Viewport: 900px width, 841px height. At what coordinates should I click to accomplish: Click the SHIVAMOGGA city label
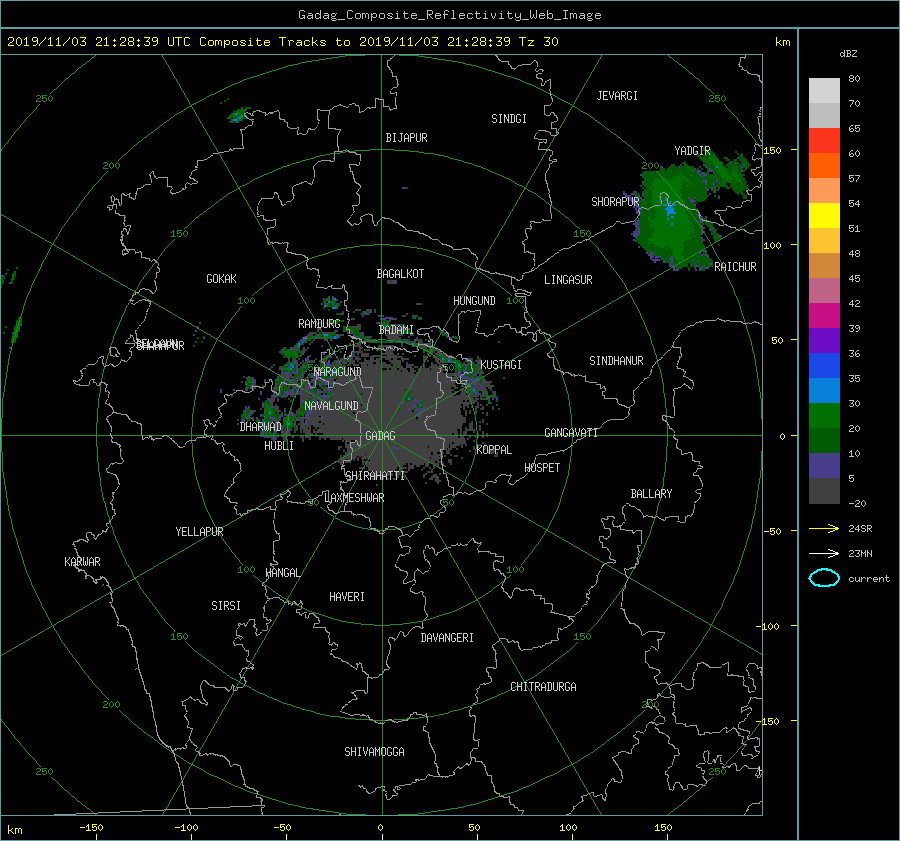(374, 752)
